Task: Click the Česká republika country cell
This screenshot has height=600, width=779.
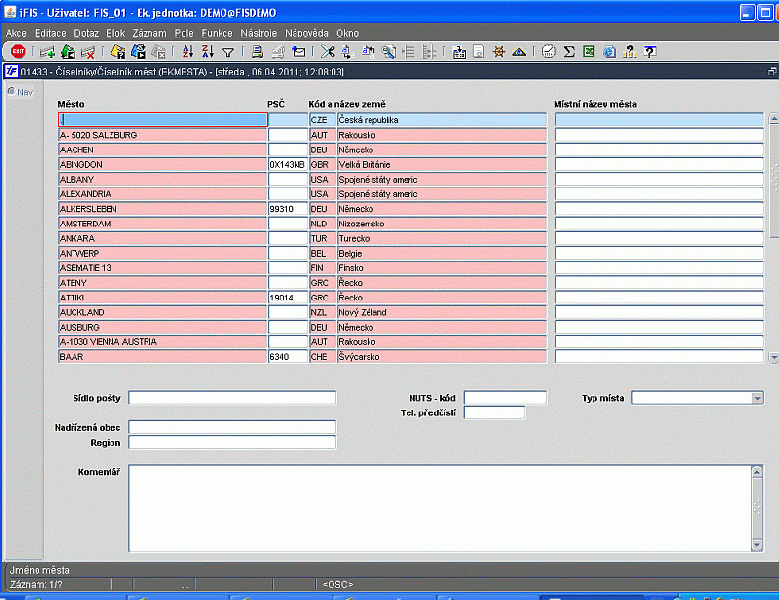Action: (442, 120)
